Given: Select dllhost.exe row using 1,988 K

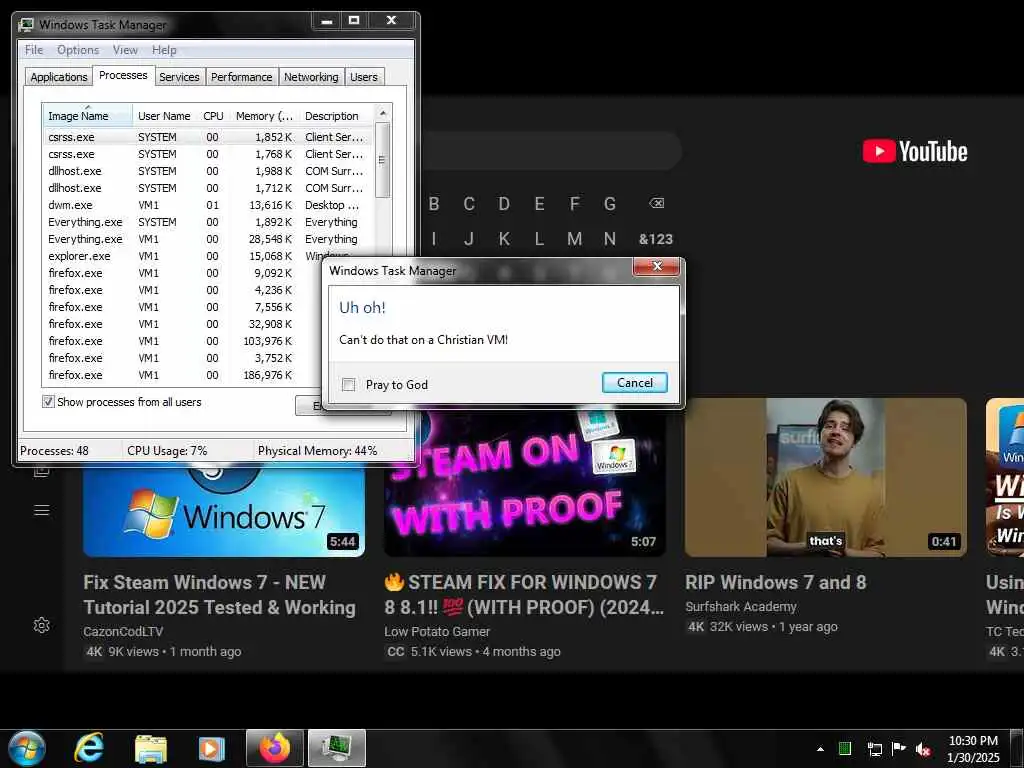Looking at the screenshot, I should click(x=208, y=171).
